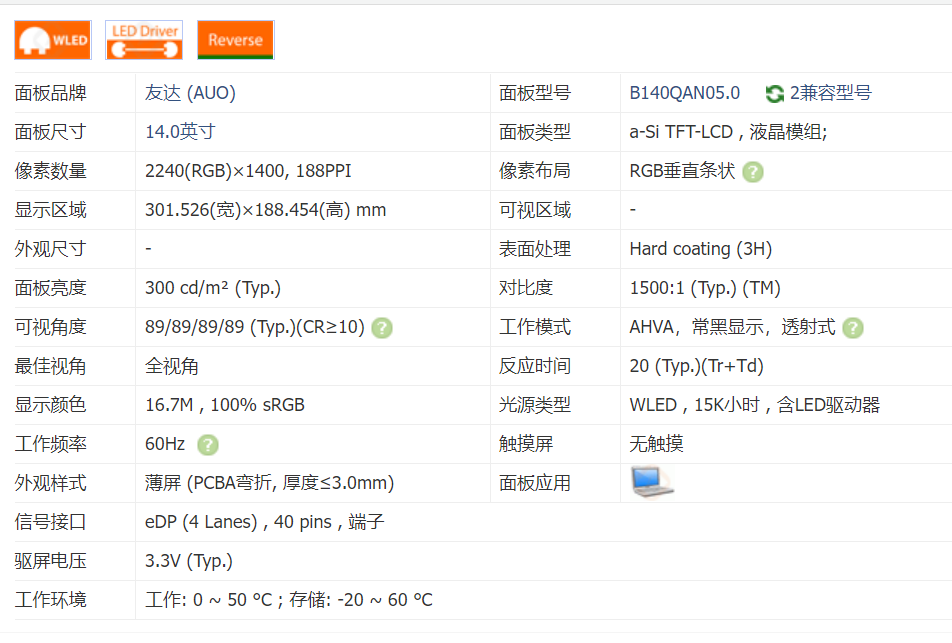952x643 pixels.
Task: Select the 无触摸 value
Action: (656, 444)
